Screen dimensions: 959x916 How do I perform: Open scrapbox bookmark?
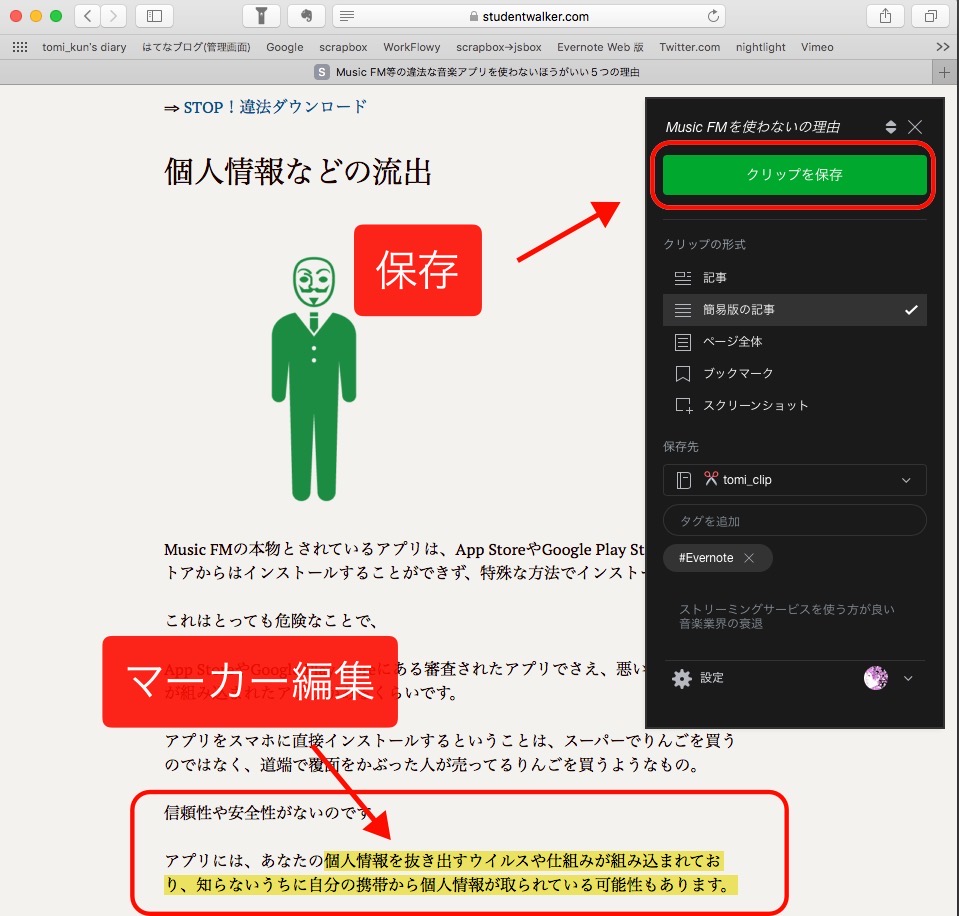(343, 47)
